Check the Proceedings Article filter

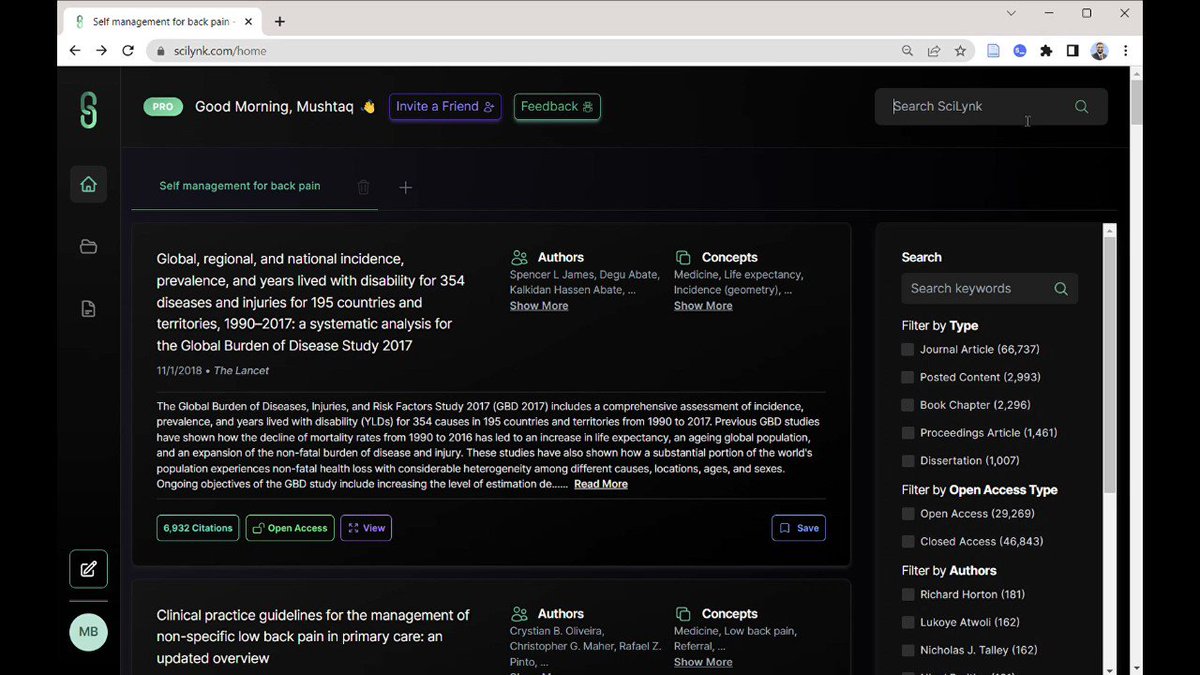click(x=908, y=433)
